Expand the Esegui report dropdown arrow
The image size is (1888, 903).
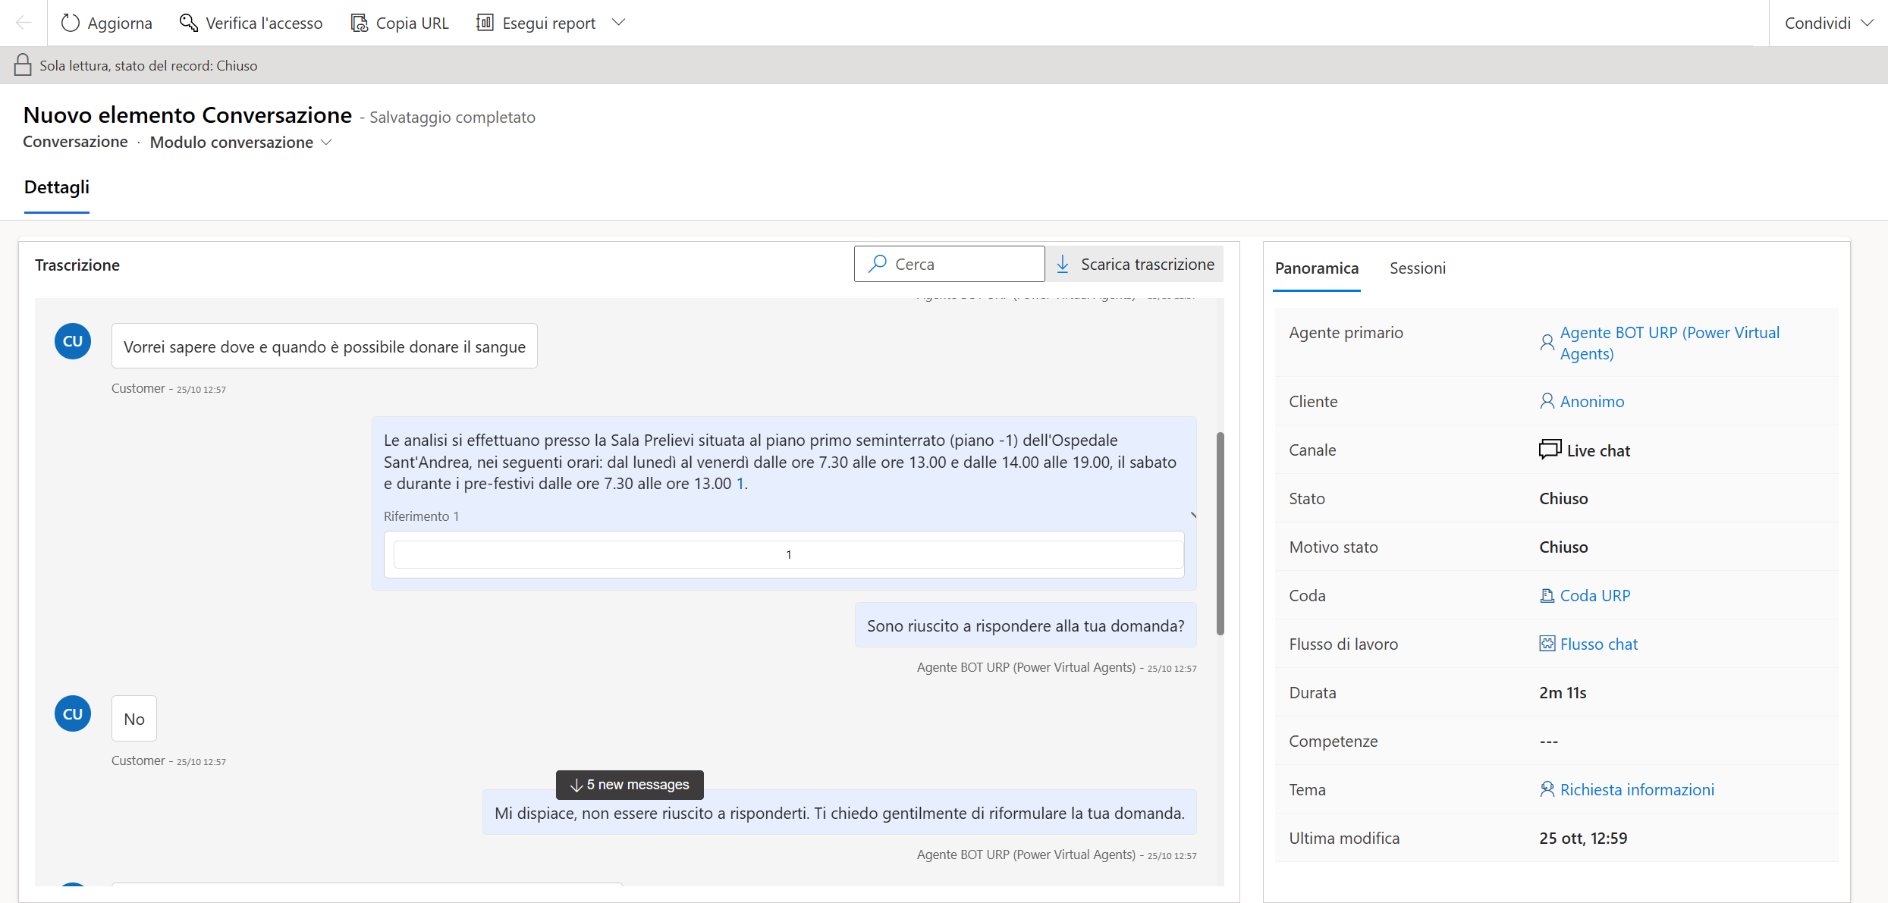(x=618, y=23)
